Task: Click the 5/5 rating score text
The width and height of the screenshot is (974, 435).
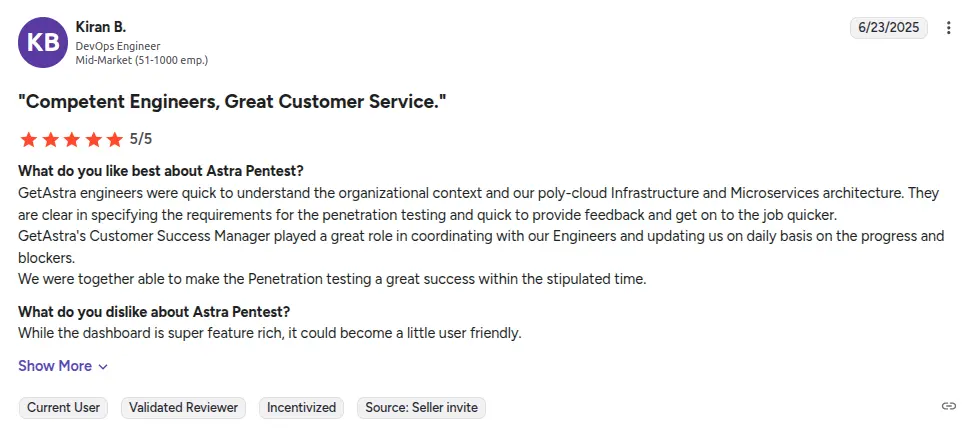Action: (141, 139)
